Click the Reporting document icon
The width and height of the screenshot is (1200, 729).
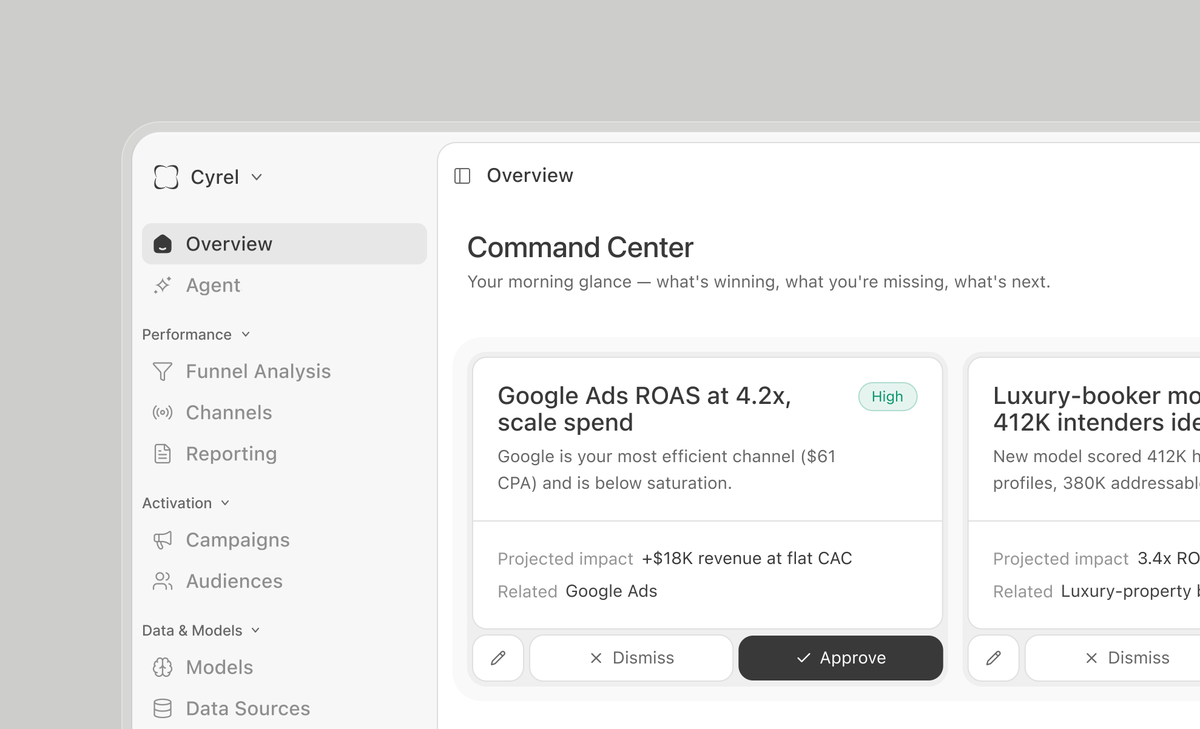162,453
